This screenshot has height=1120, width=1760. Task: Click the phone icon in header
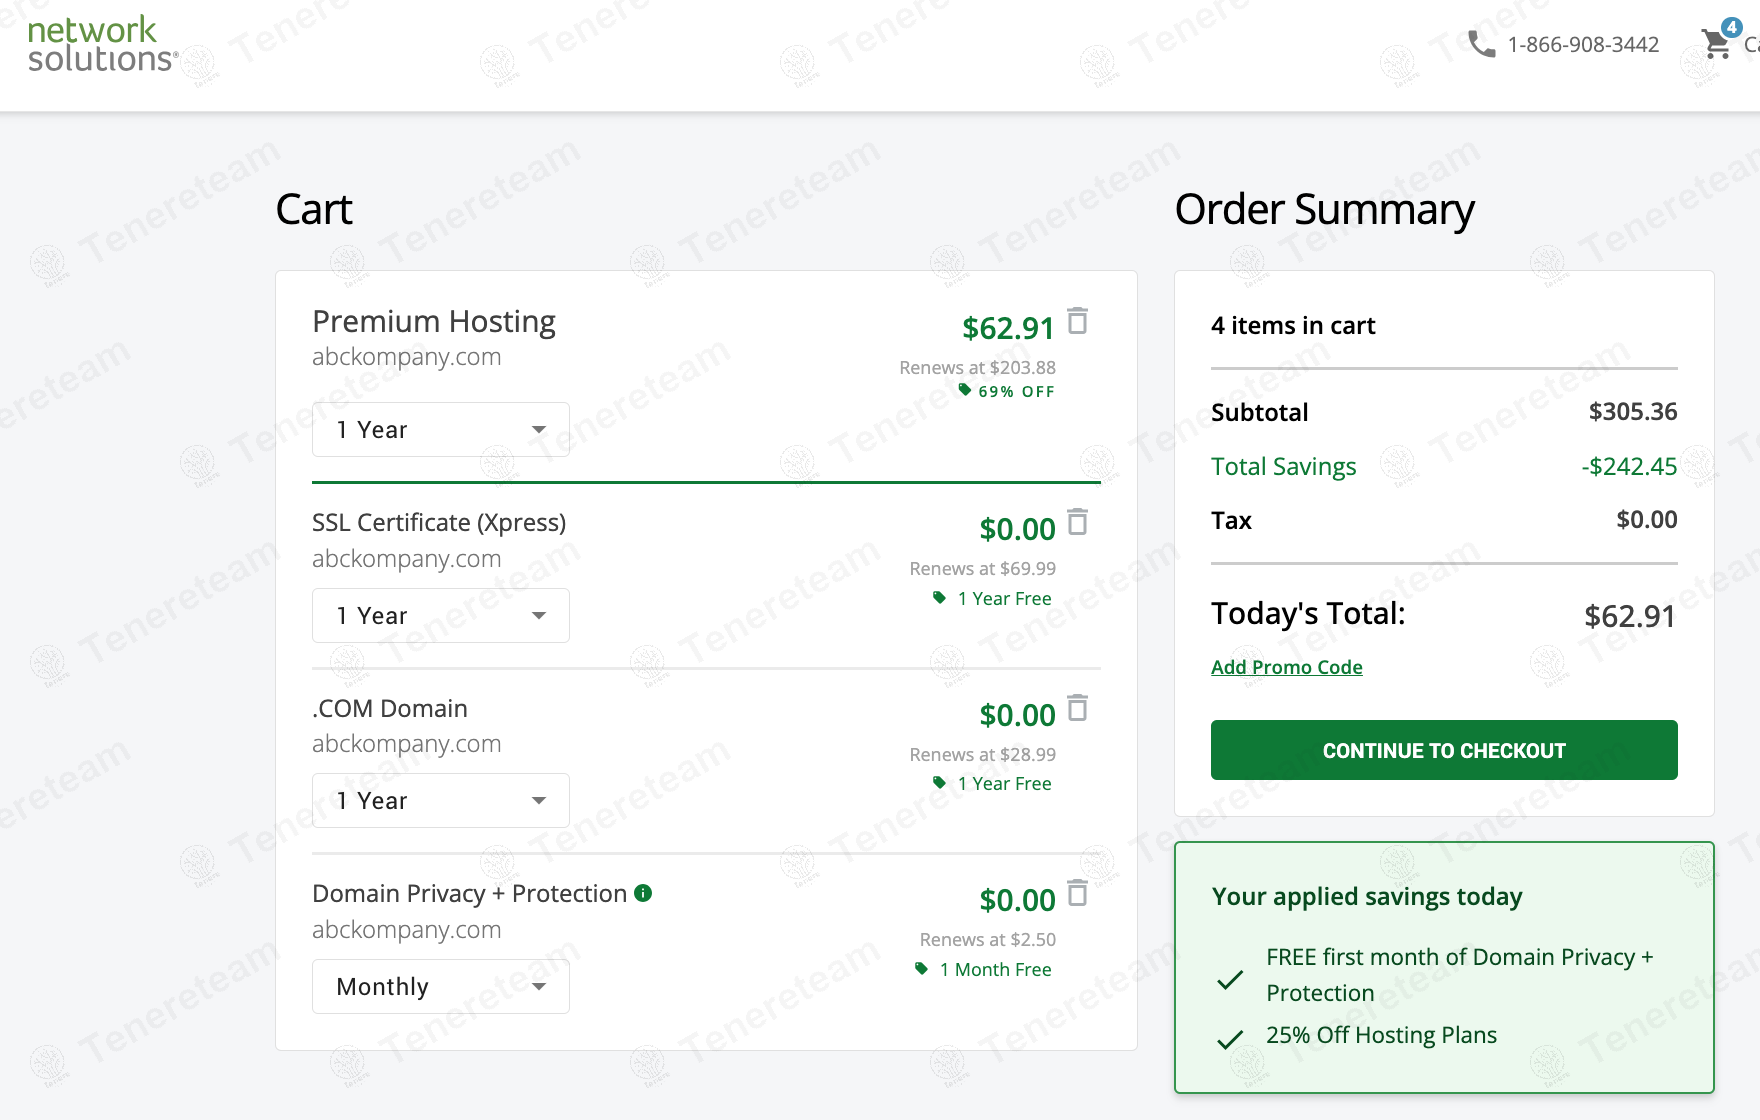[x=1481, y=44]
